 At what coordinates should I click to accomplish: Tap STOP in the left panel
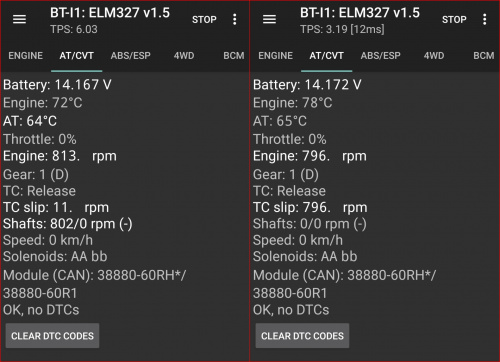coord(204,20)
